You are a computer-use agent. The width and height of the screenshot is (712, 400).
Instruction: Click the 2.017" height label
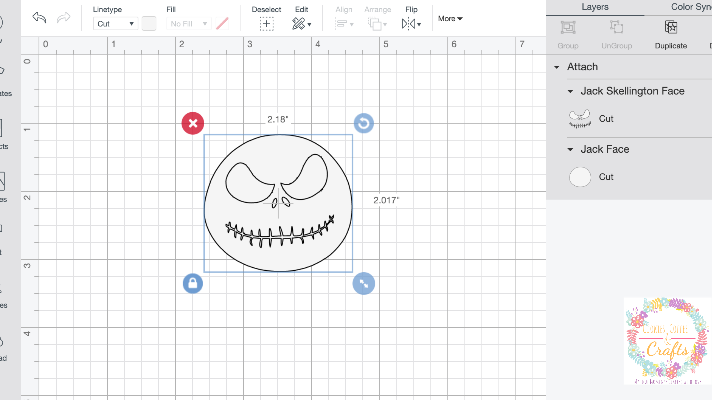tap(386, 200)
